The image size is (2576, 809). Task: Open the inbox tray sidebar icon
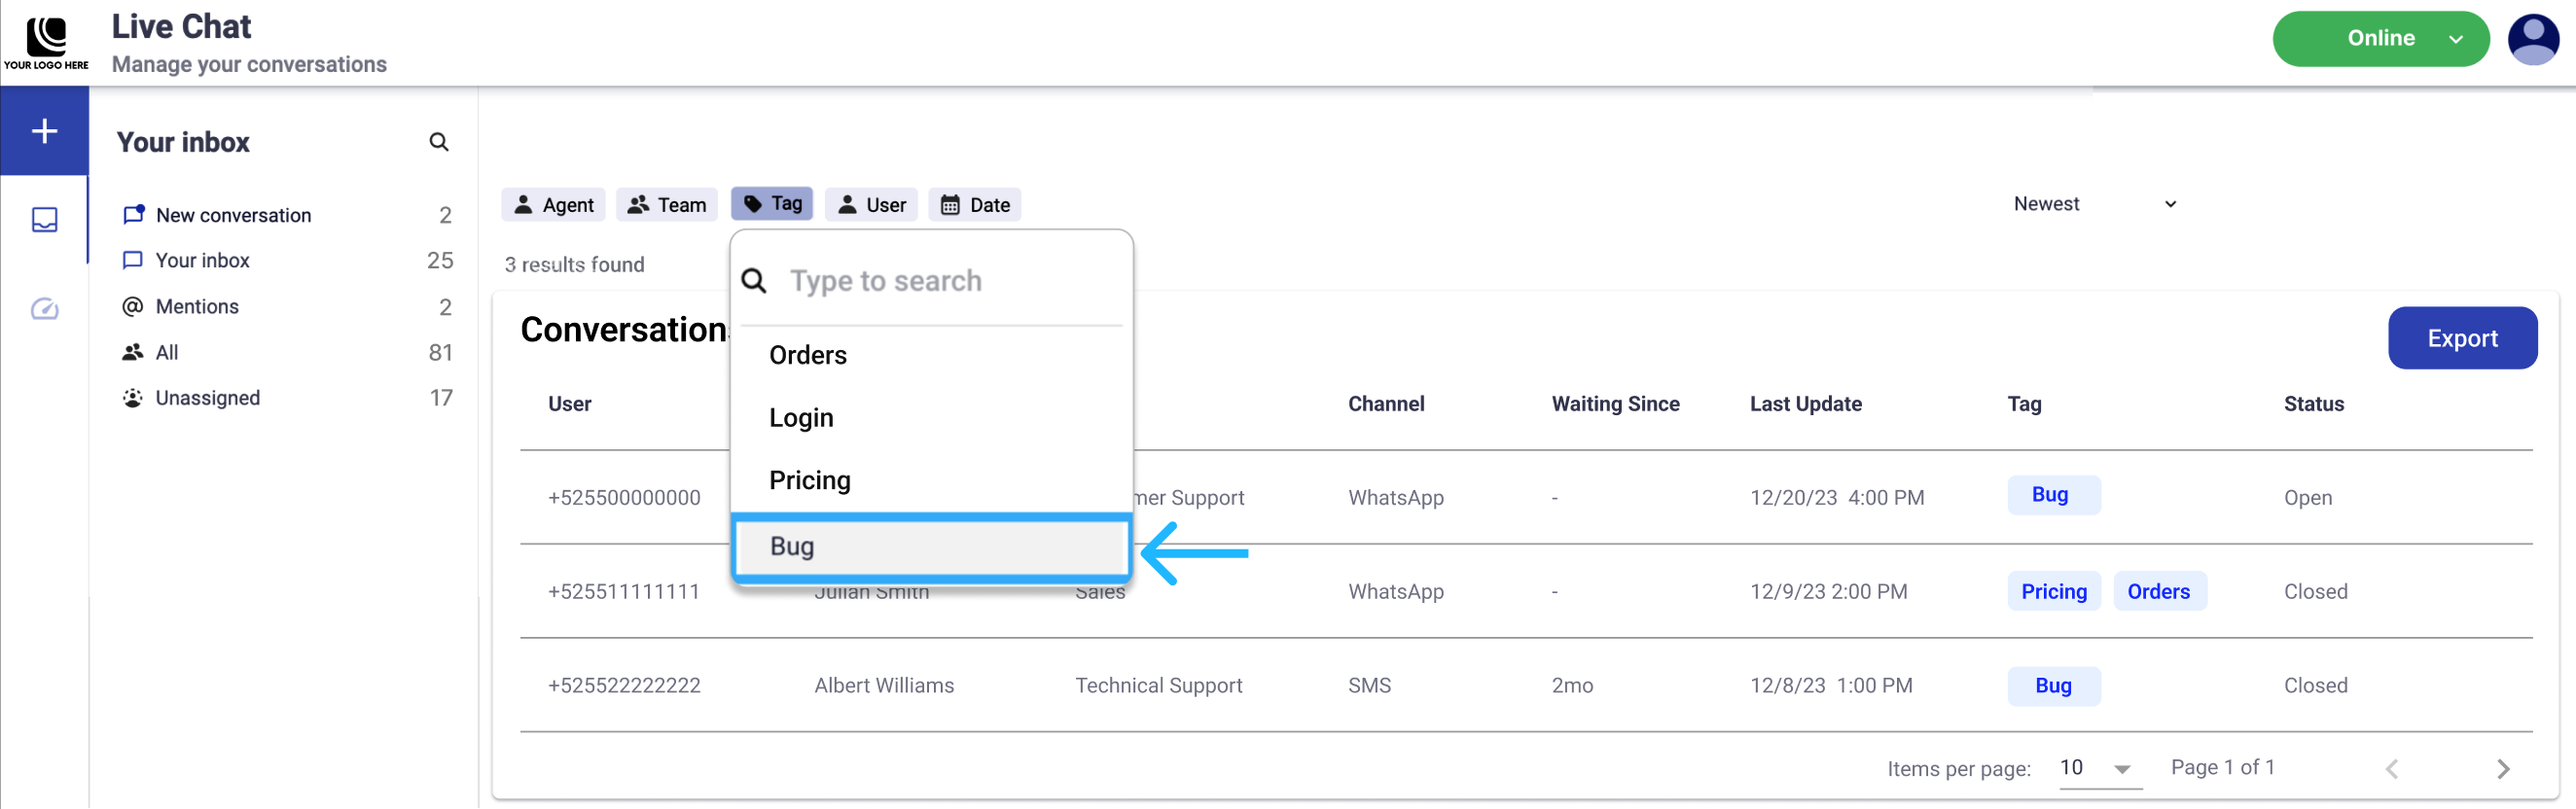point(45,219)
